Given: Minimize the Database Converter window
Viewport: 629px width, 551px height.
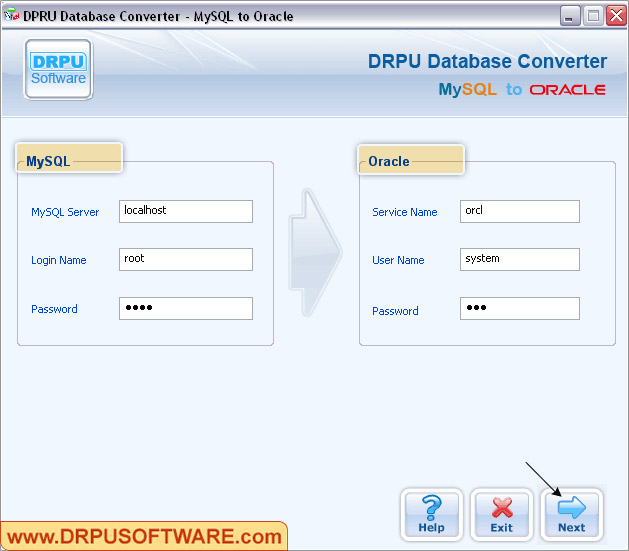Looking at the screenshot, I should tap(570, 16).
